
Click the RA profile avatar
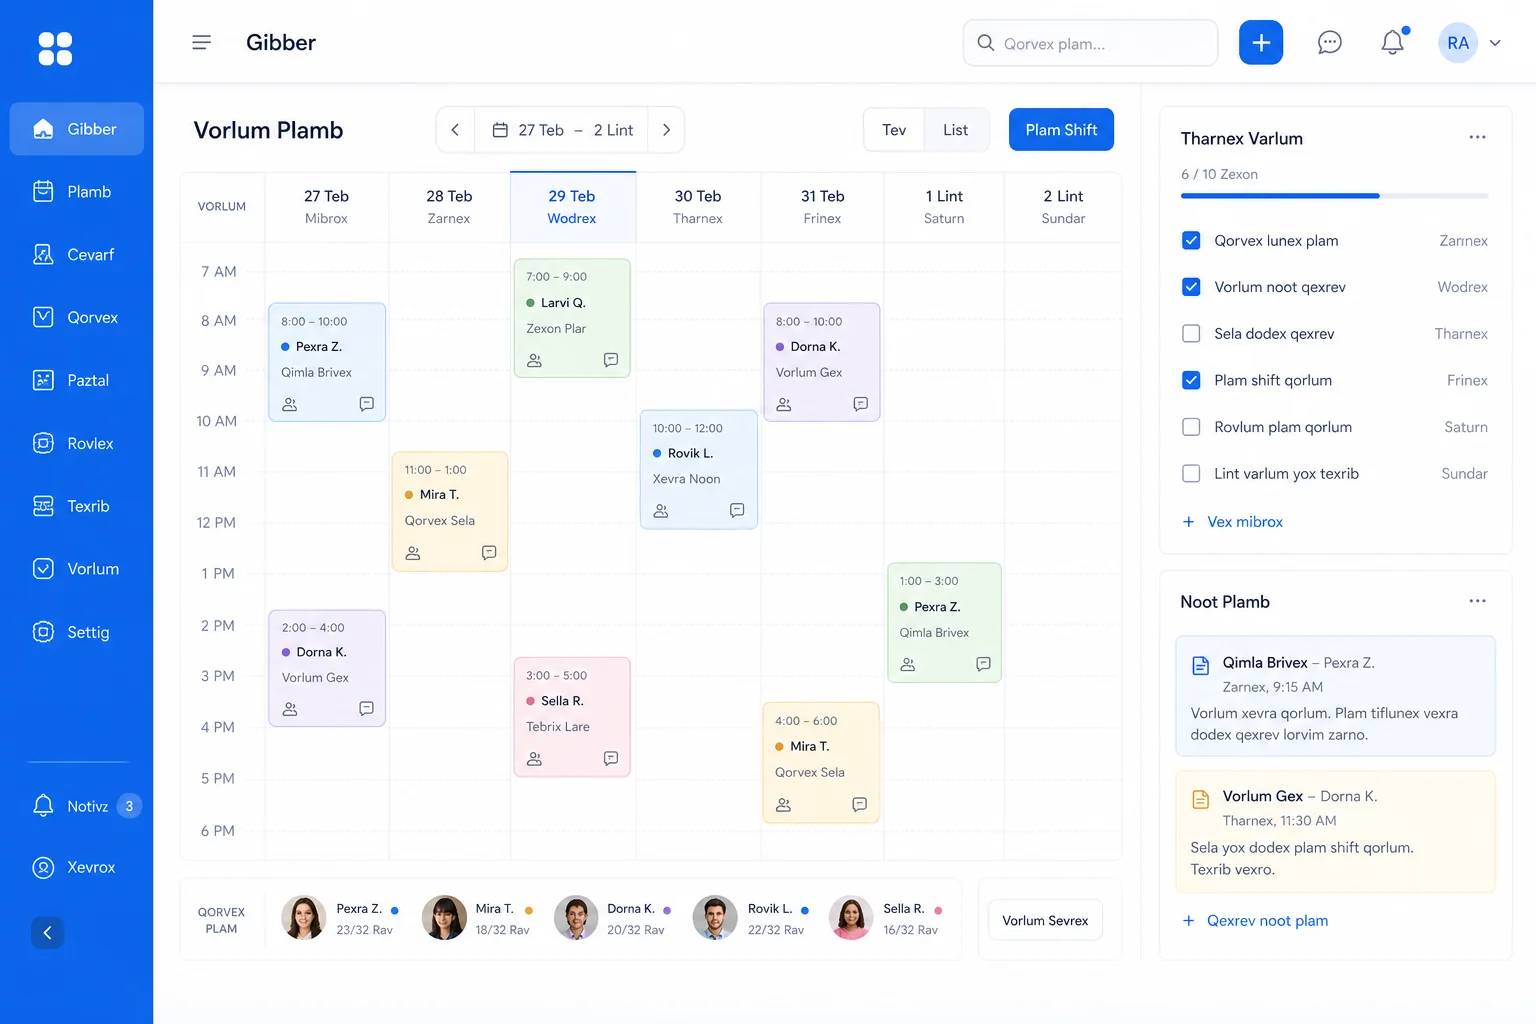click(1458, 43)
